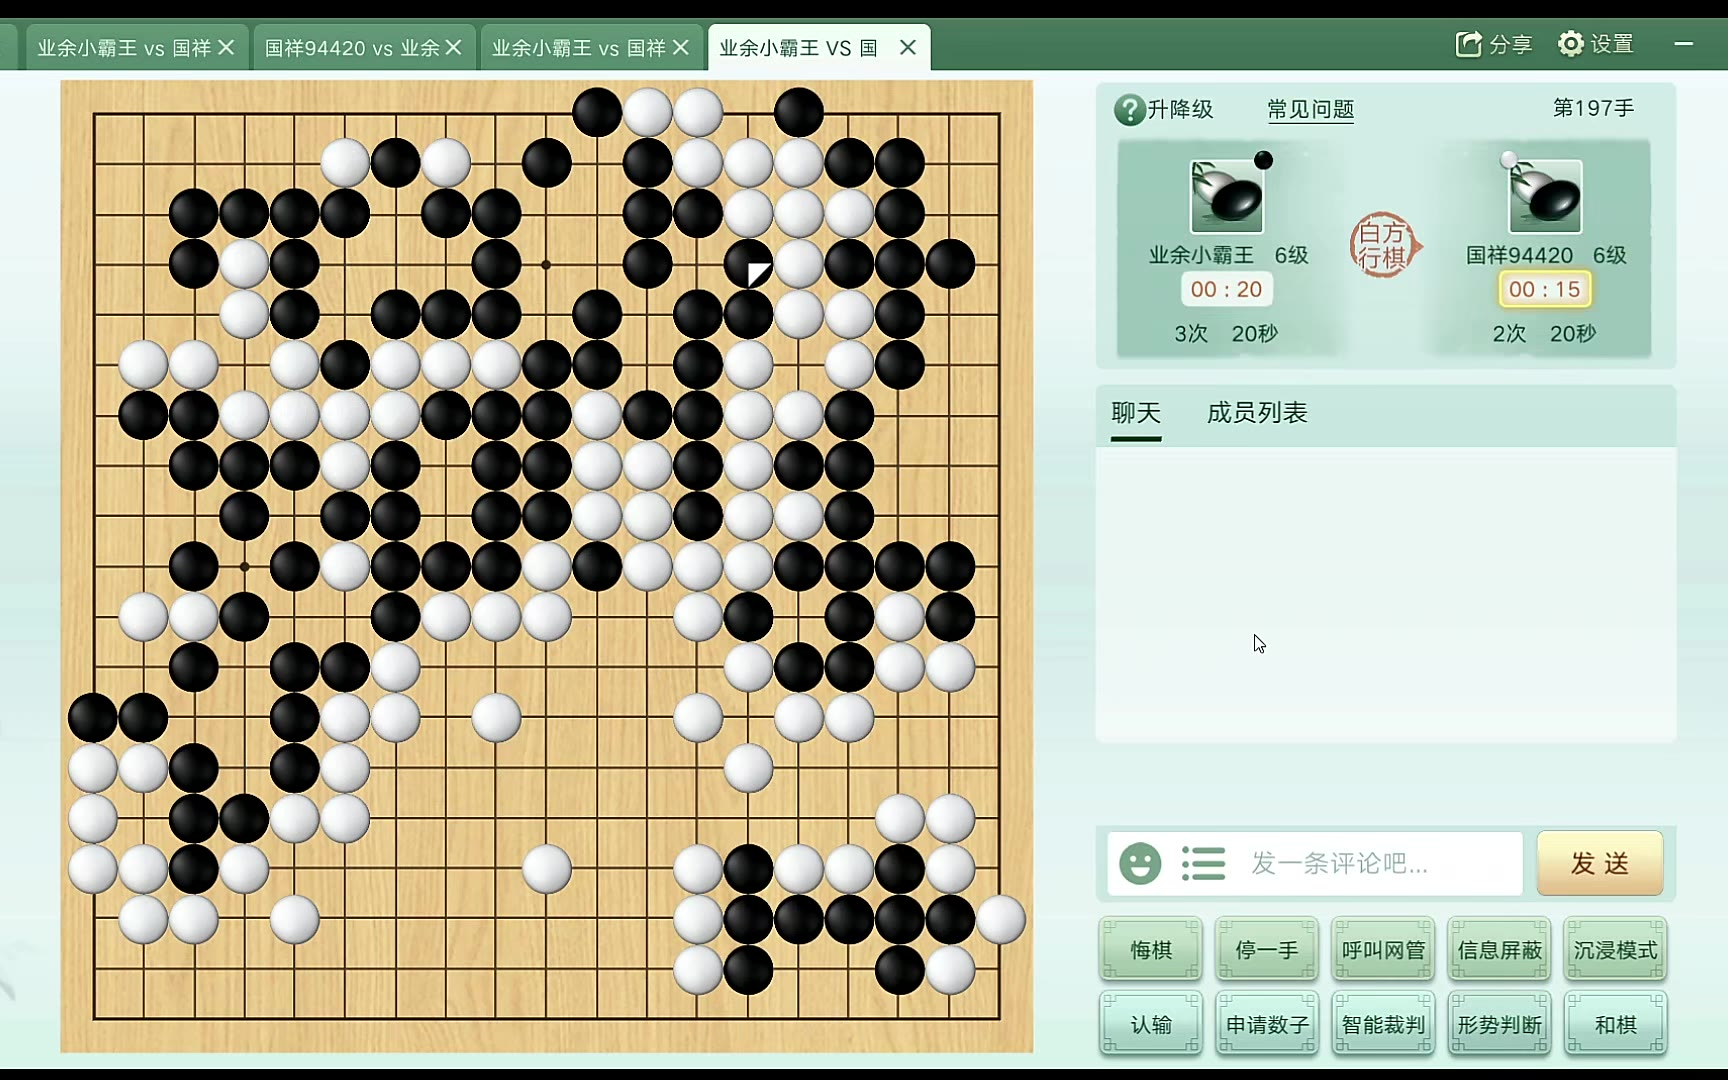Select the 聊天 chat tab
The height and width of the screenshot is (1080, 1728).
click(1136, 413)
